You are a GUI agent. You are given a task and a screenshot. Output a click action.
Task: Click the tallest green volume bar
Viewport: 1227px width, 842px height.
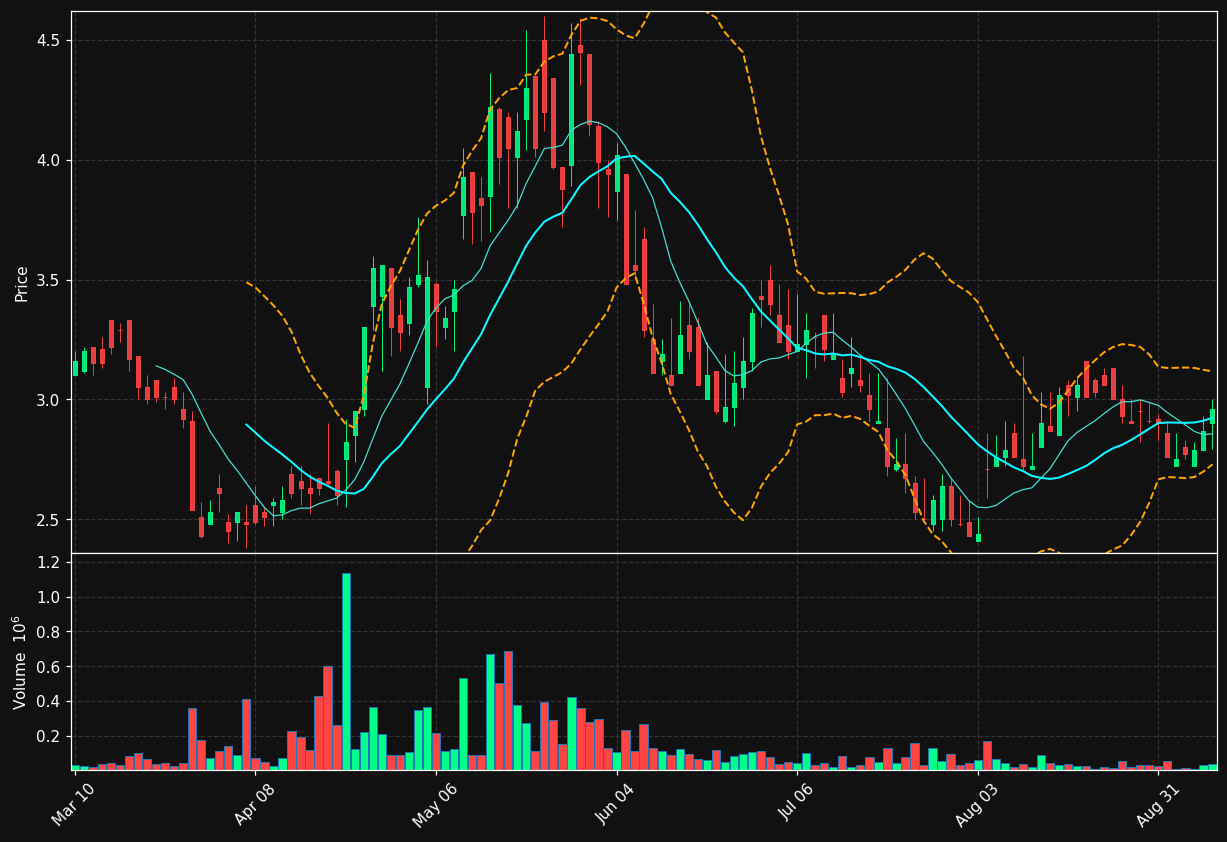[346, 671]
